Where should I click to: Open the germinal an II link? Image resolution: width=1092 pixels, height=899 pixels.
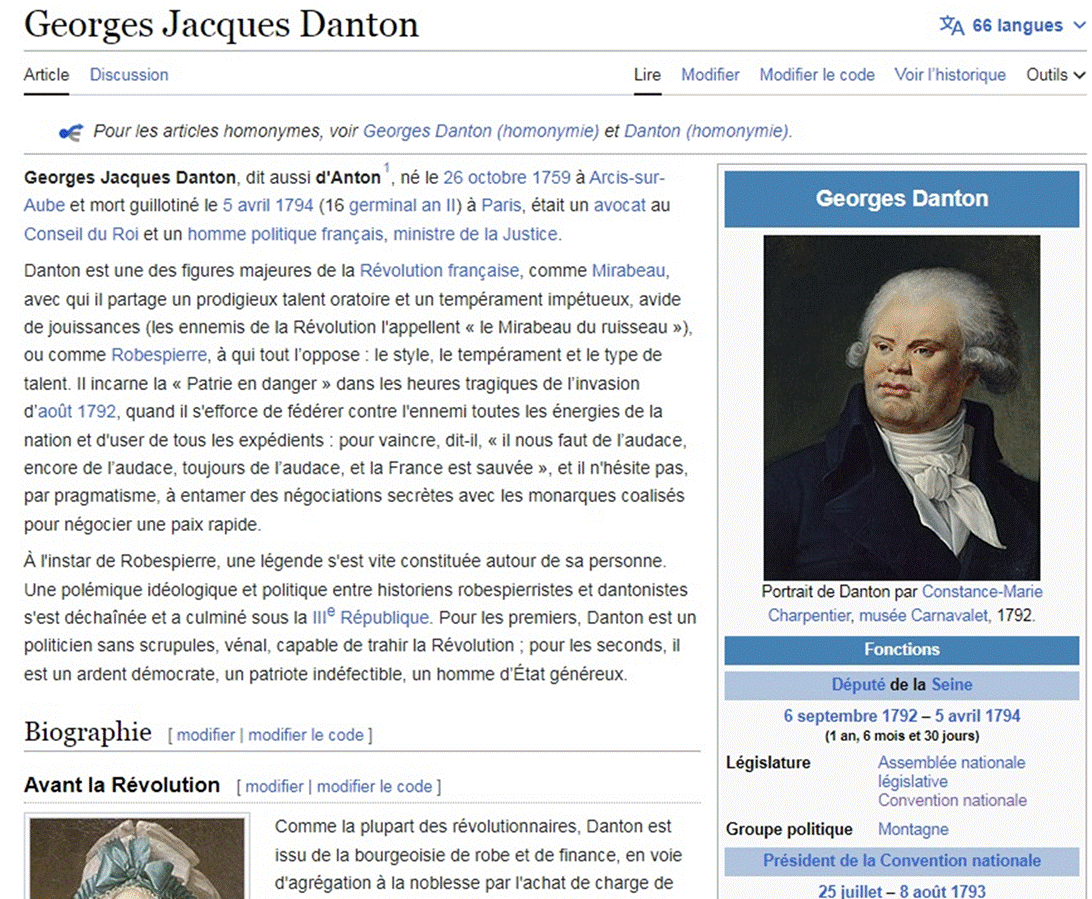pyautogui.click(x=402, y=205)
